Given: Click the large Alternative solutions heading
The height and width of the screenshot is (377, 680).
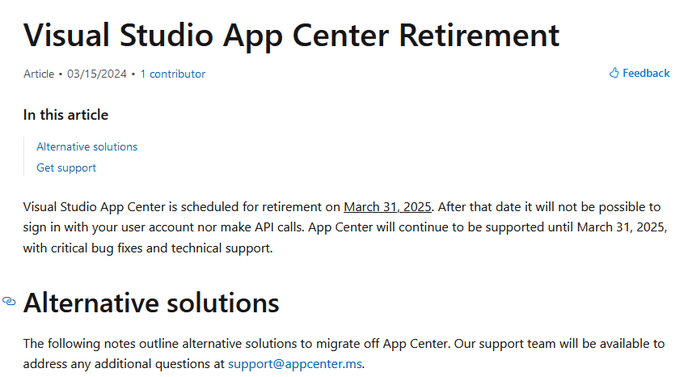Looking at the screenshot, I should point(151,303).
